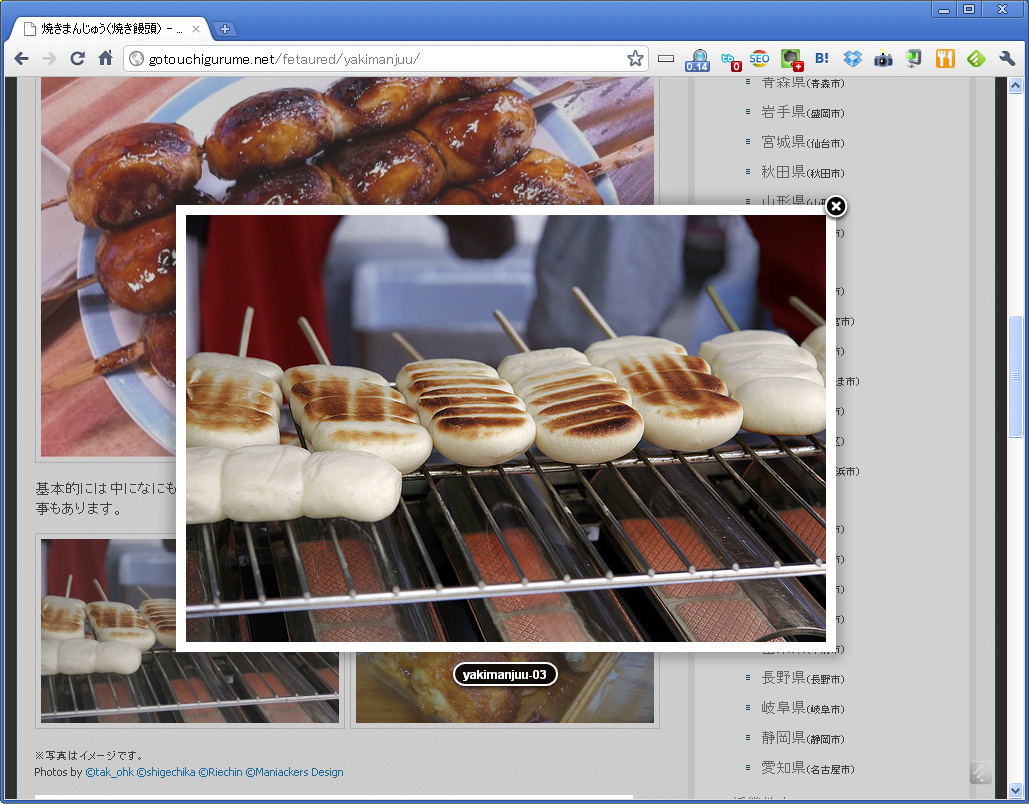Open the 長野県 prefecture link

click(x=783, y=678)
